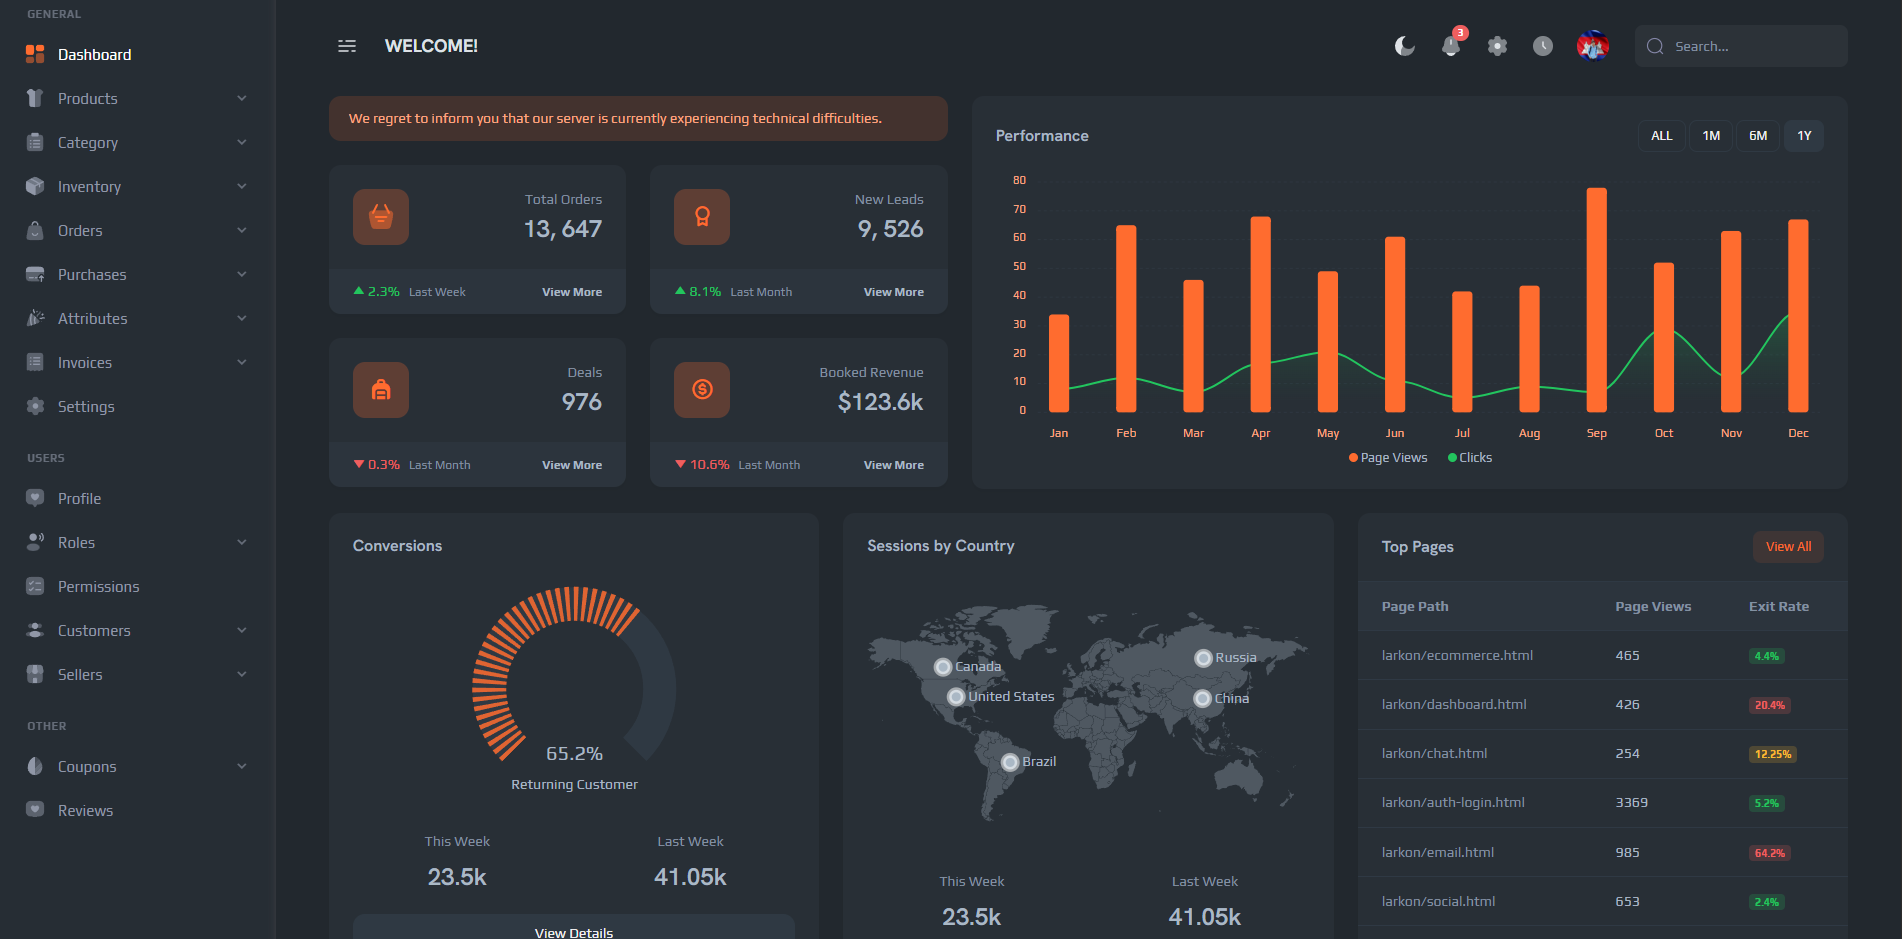
Task: Focus the Search input field
Action: point(1741,46)
